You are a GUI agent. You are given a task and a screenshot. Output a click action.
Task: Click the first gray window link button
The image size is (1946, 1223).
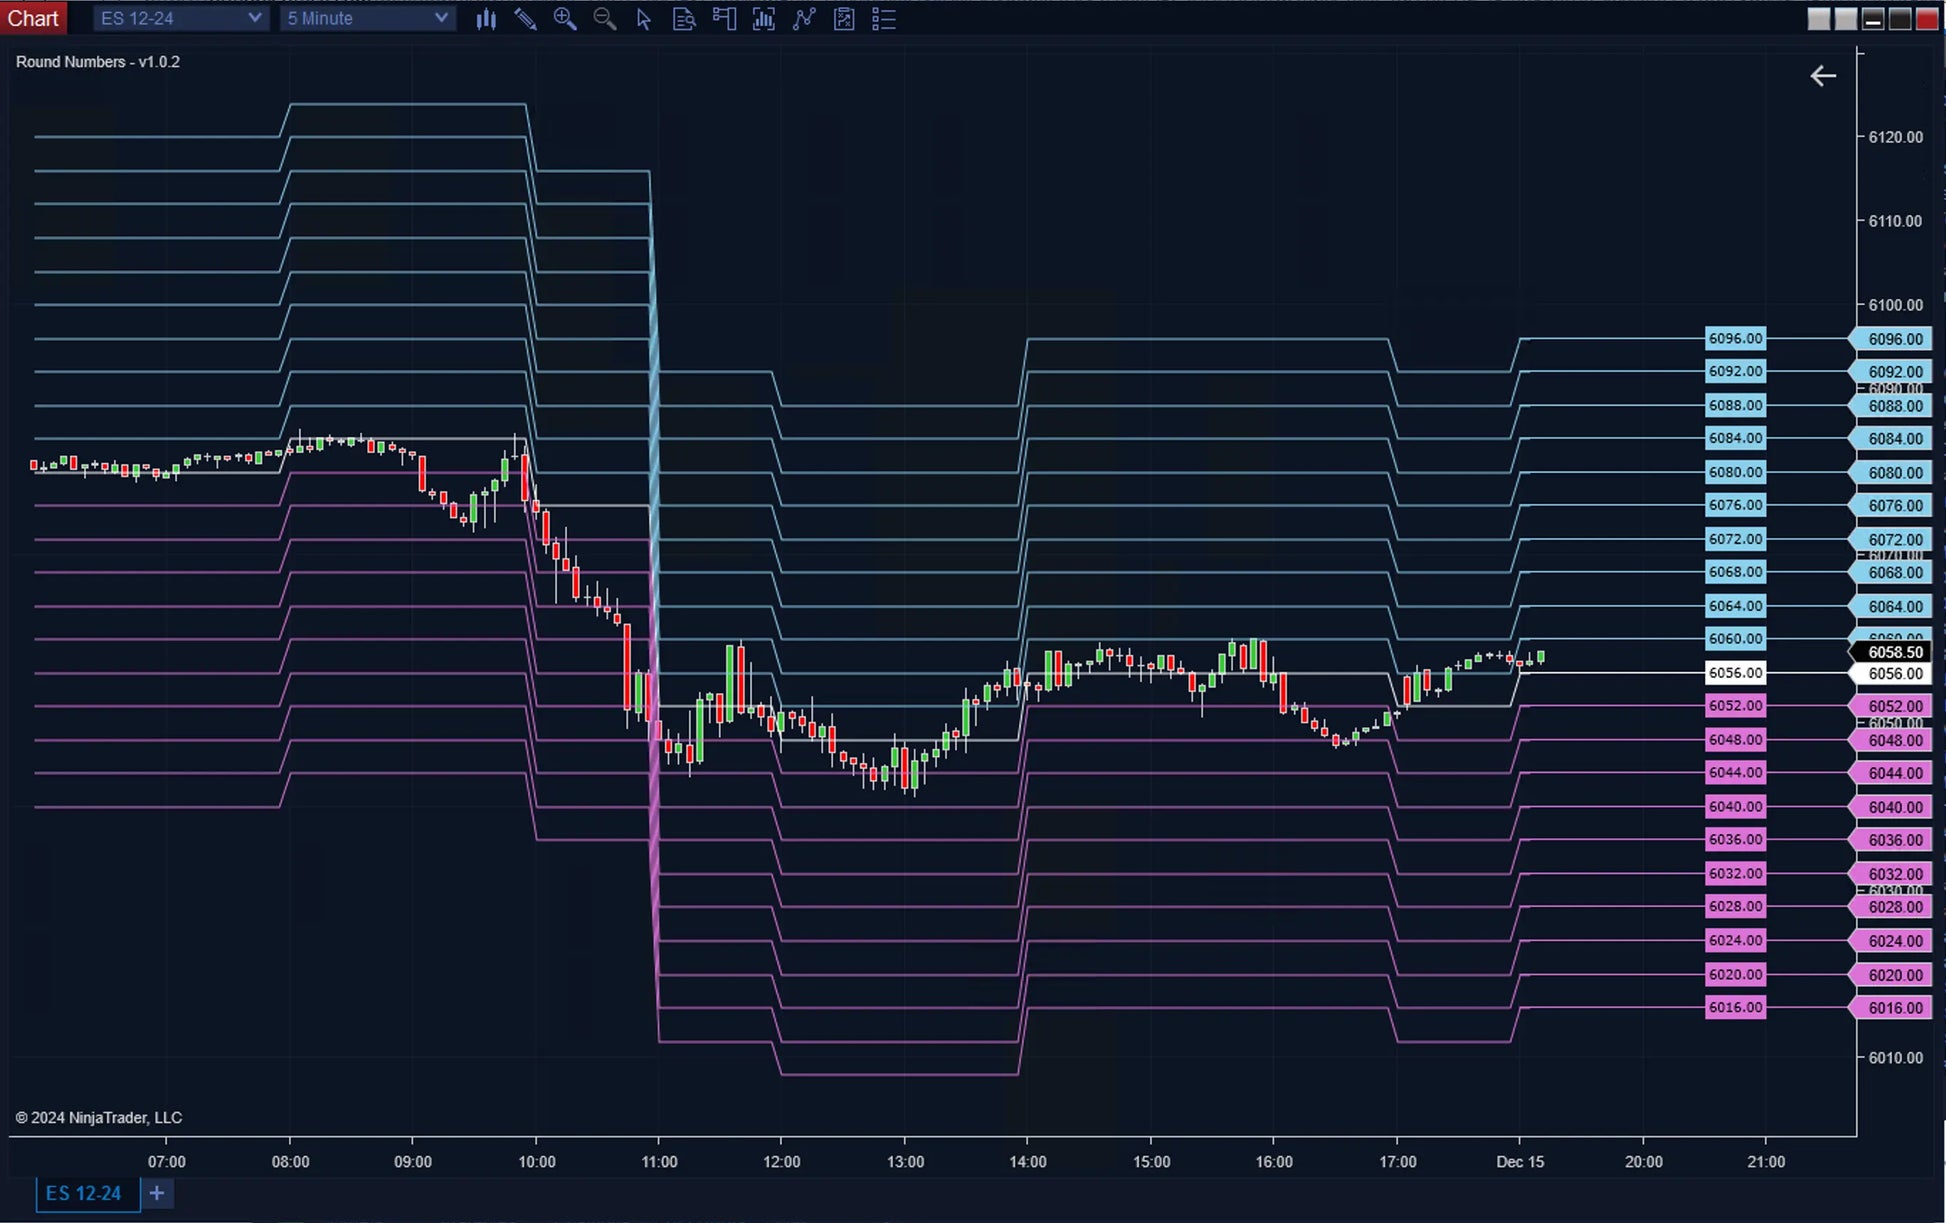1819,19
